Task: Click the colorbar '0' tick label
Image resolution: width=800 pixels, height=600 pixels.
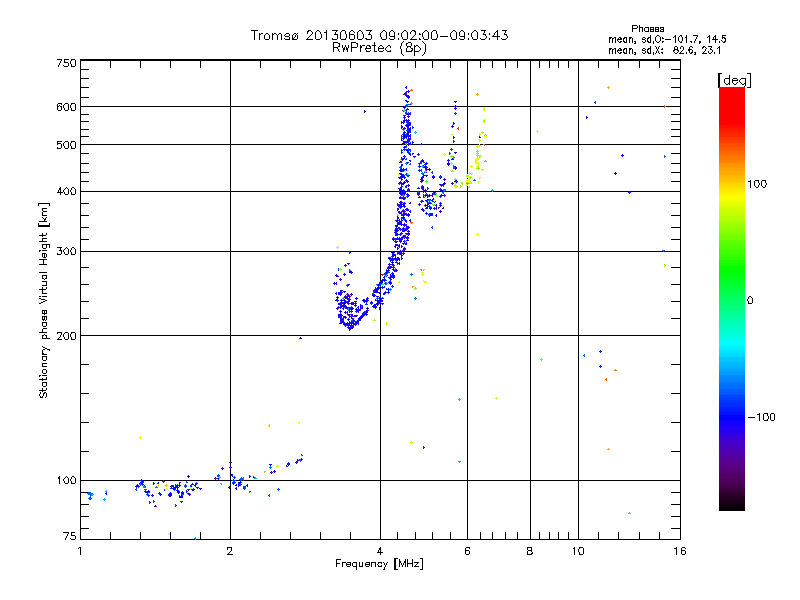Action: point(750,301)
